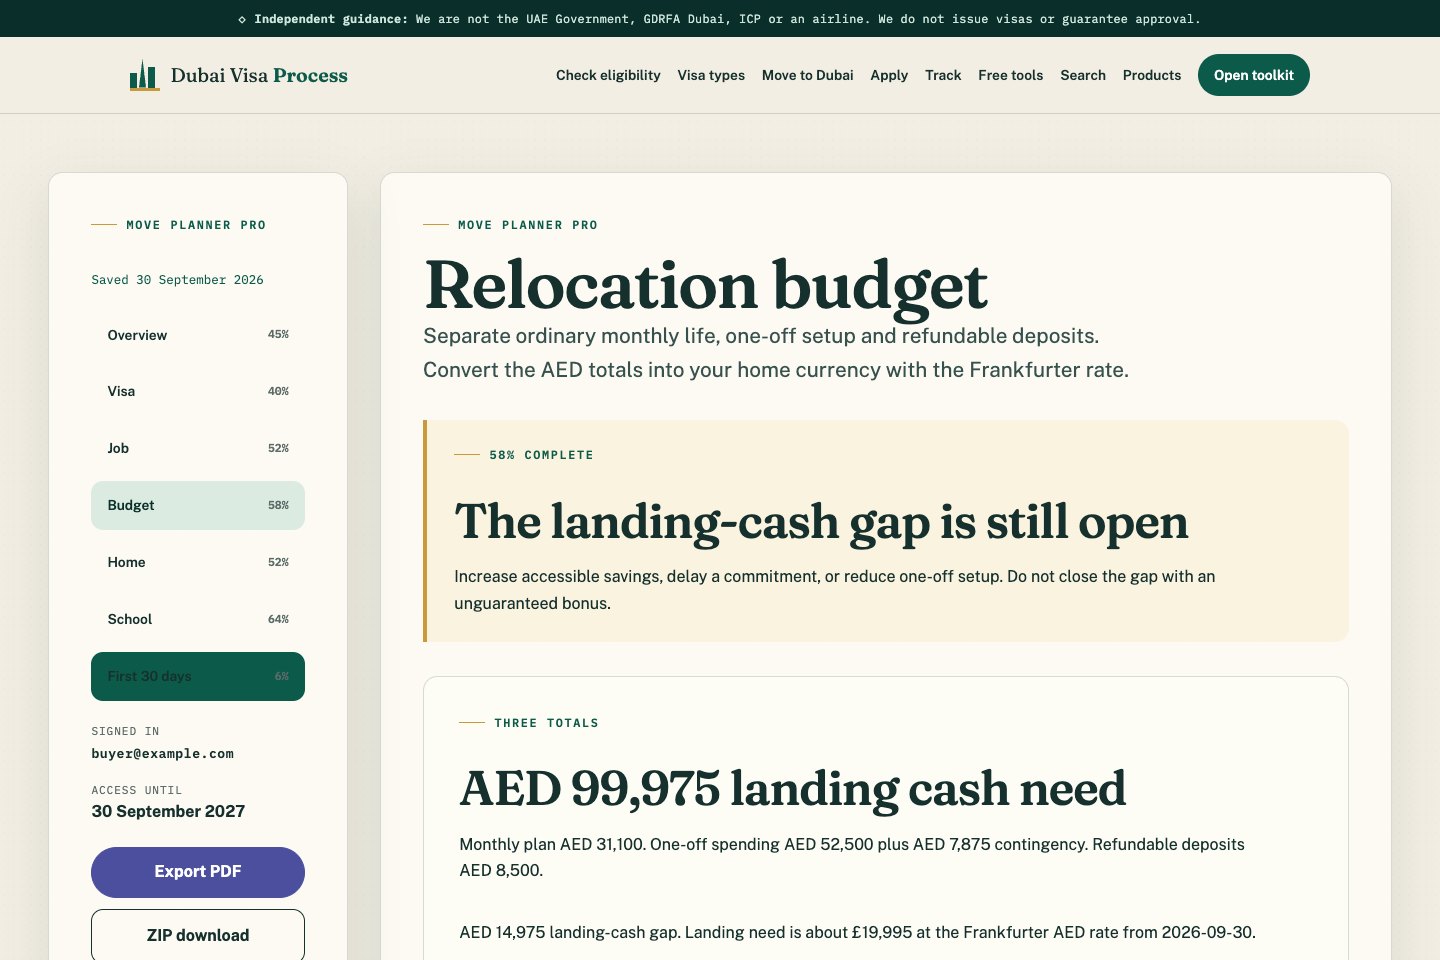Screen dimensions: 1440x960
Task: Open the Dubai Visa Process home link
Action: point(239,75)
